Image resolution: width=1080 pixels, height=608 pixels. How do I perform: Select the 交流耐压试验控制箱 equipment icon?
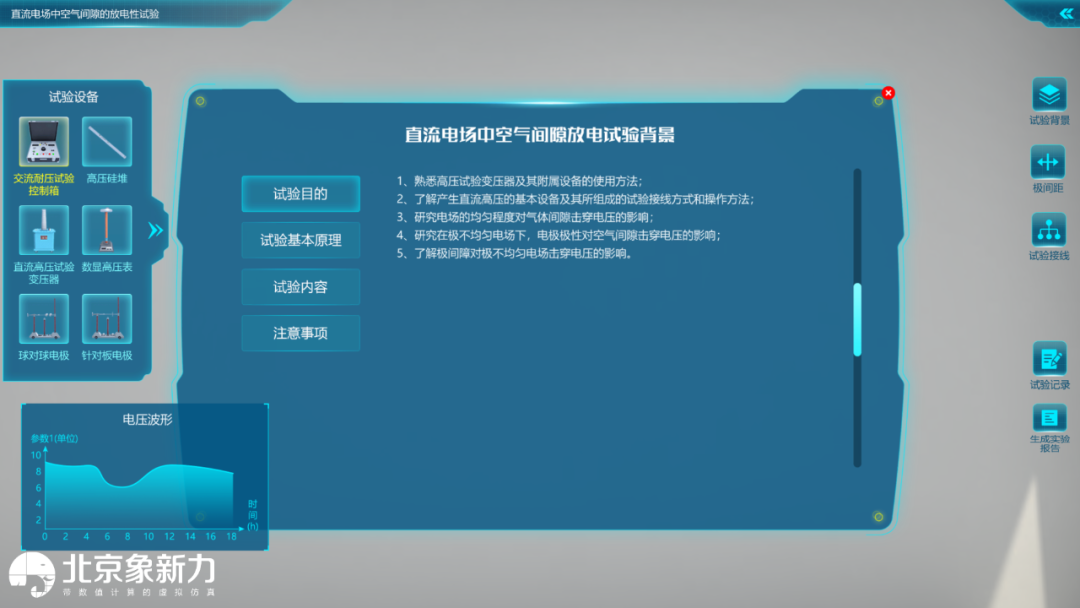pyautogui.click(x=44, y=142)
